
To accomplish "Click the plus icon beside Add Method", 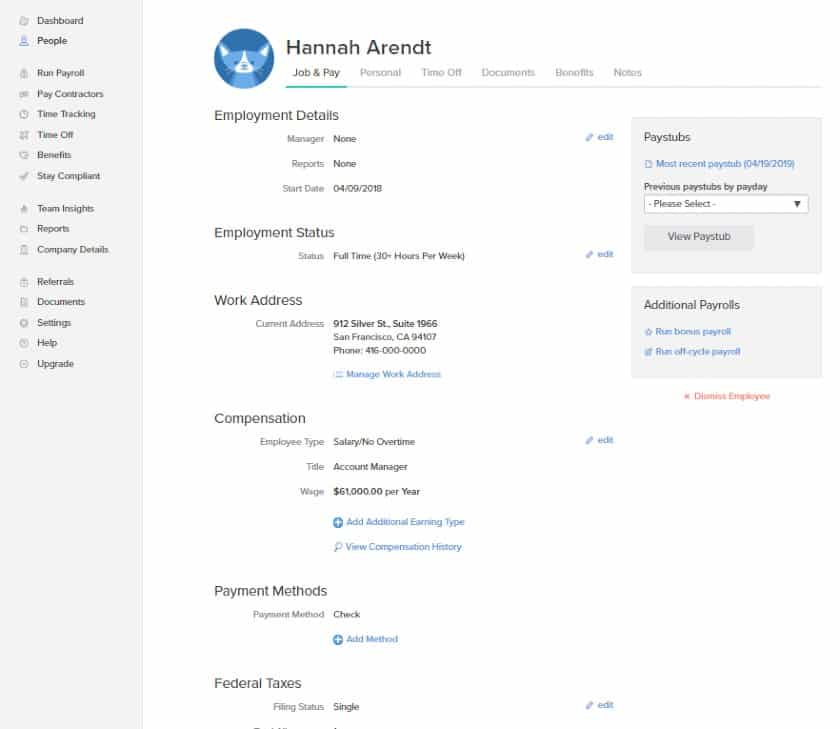I will coord(338,640).
